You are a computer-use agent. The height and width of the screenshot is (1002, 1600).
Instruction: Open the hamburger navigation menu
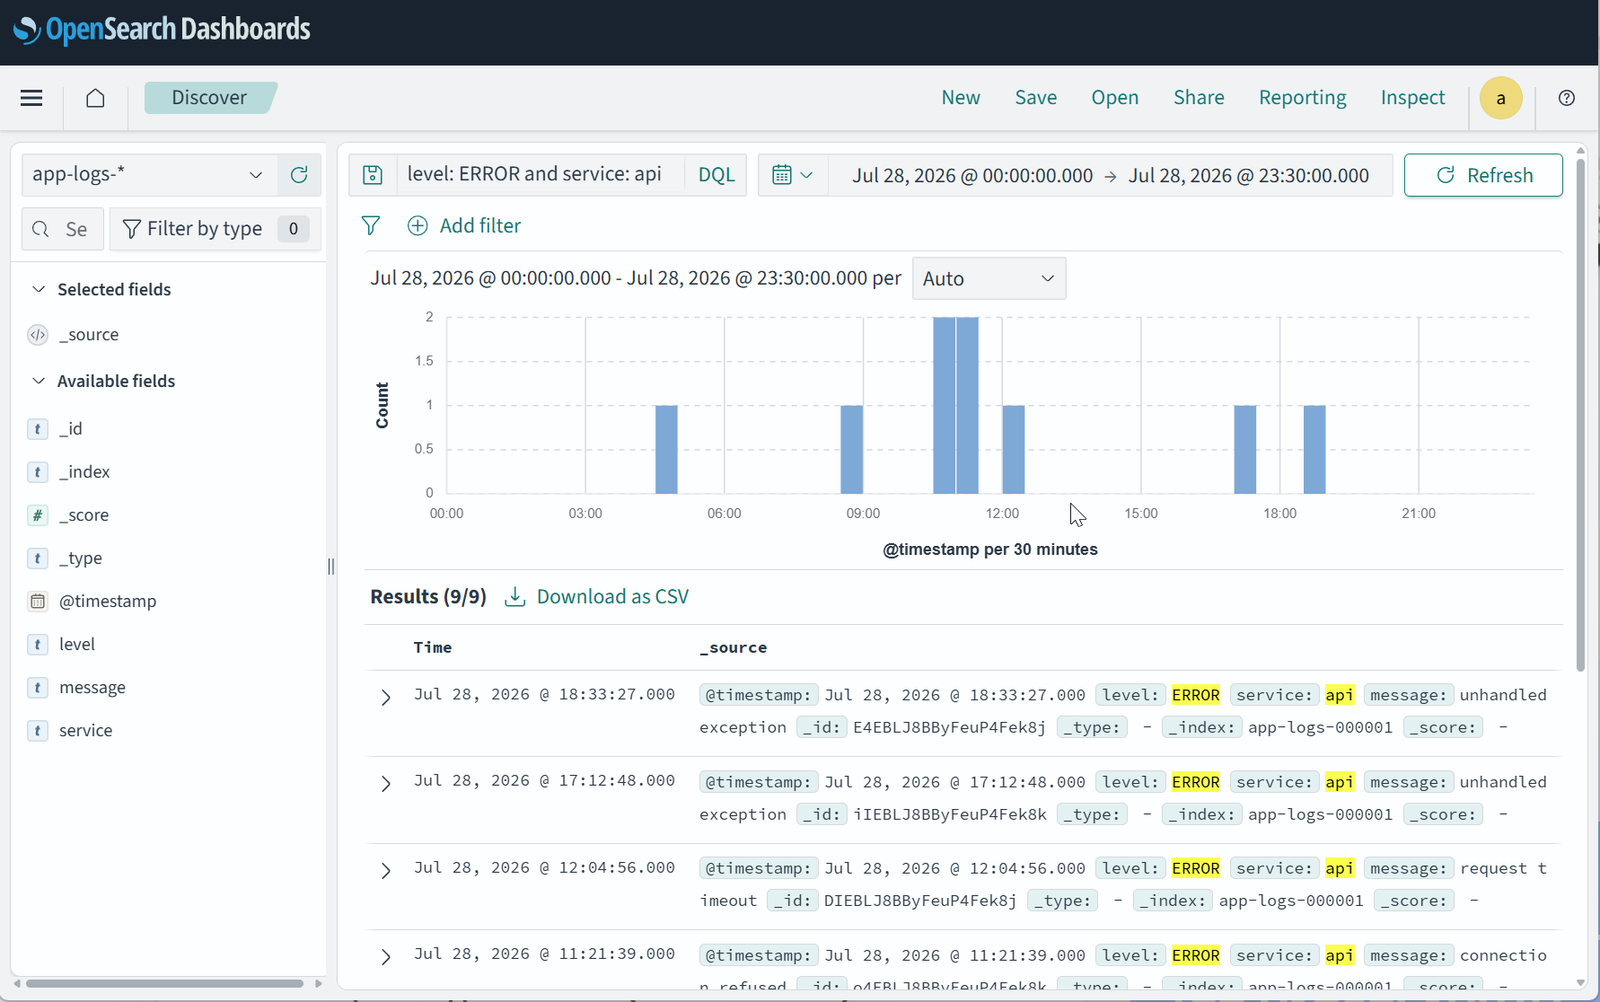[x=32, y=98]
